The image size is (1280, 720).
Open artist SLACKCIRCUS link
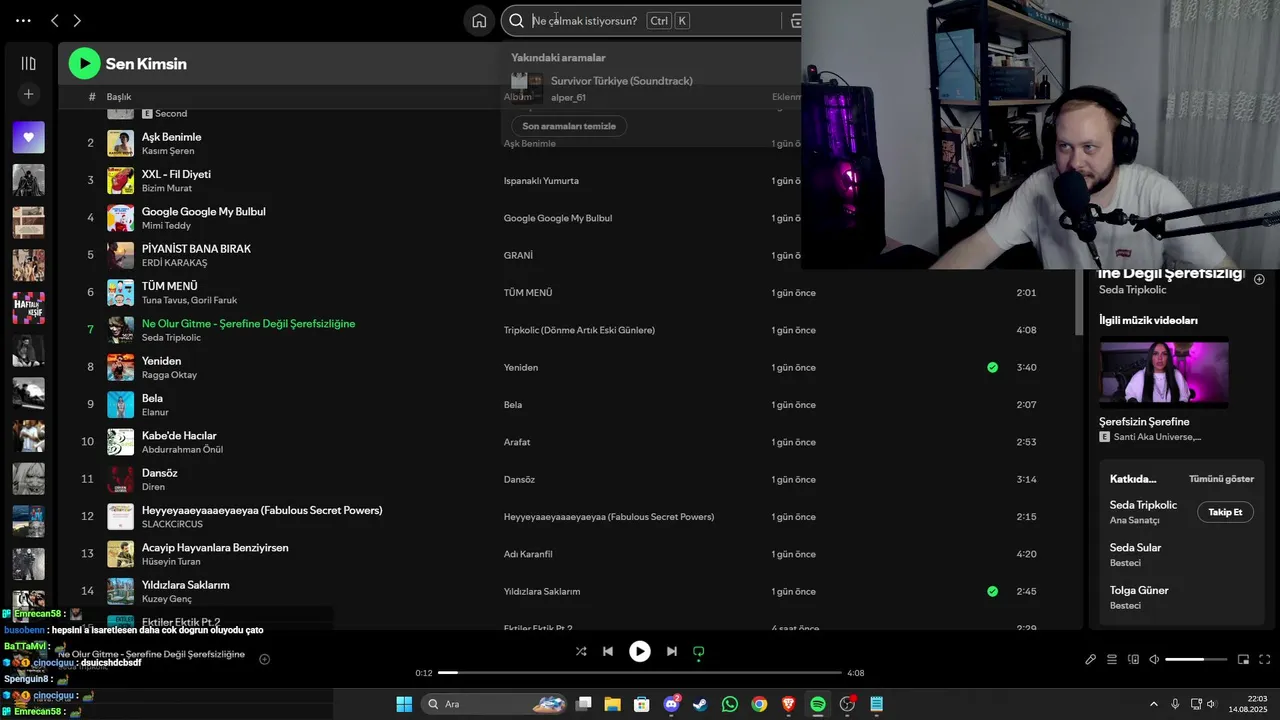point(172,524)
